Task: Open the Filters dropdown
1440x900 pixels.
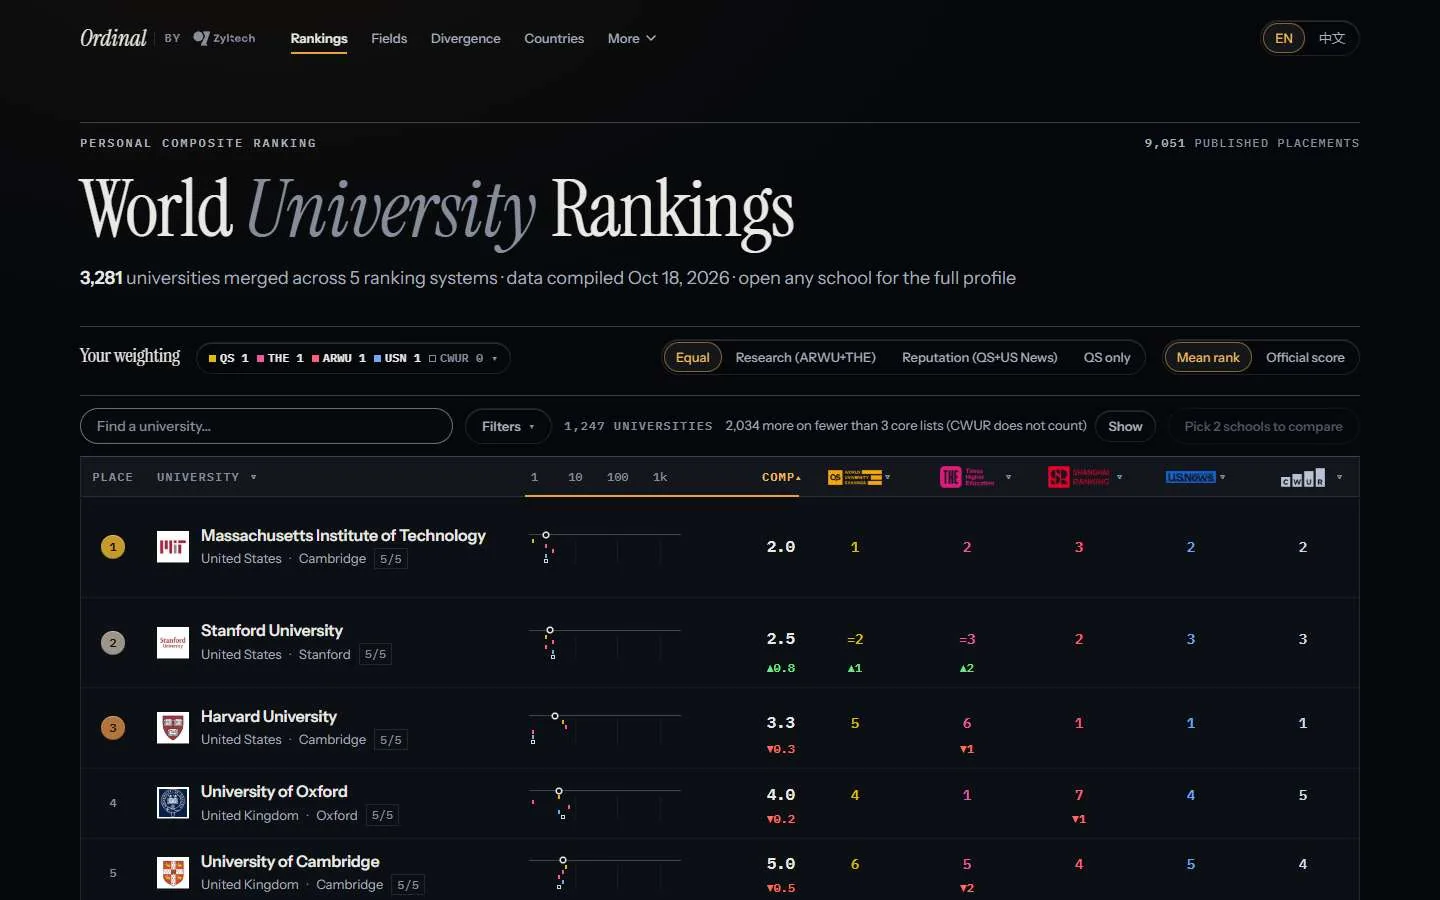Action: tap(508, 426)
